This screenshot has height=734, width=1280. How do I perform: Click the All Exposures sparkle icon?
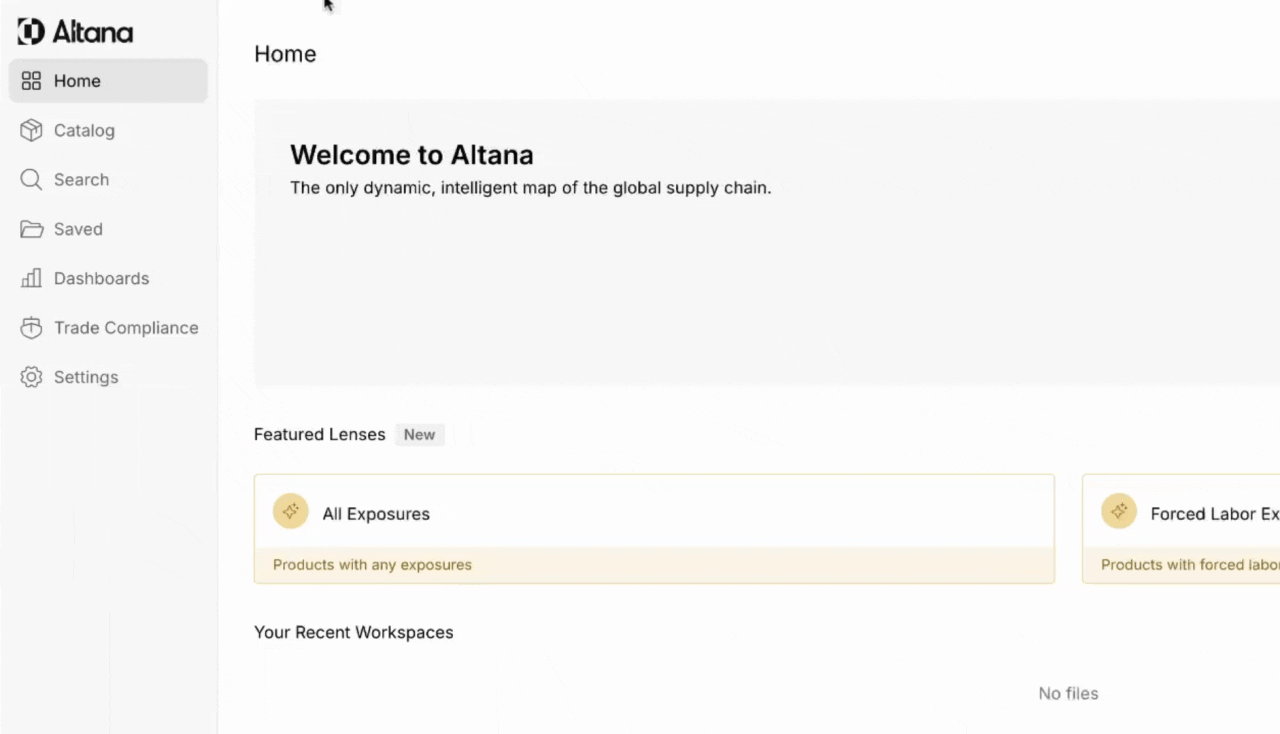click(x=291, y=511)
